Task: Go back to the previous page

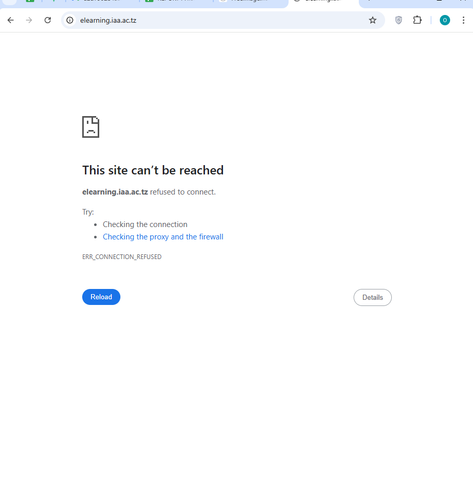Action: pyautogui.click(x=11, y=20)
